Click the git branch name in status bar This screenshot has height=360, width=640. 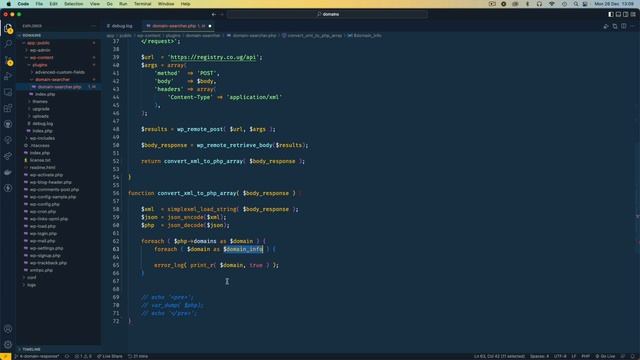[38, 356]
